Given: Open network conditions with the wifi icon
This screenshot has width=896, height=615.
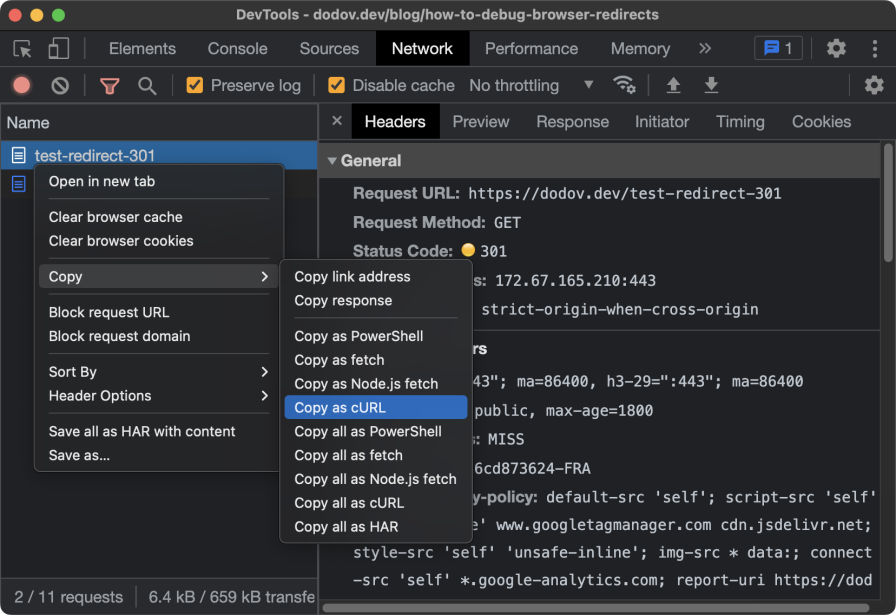Looking at the screenshot, I should click(x=625, y=85).
